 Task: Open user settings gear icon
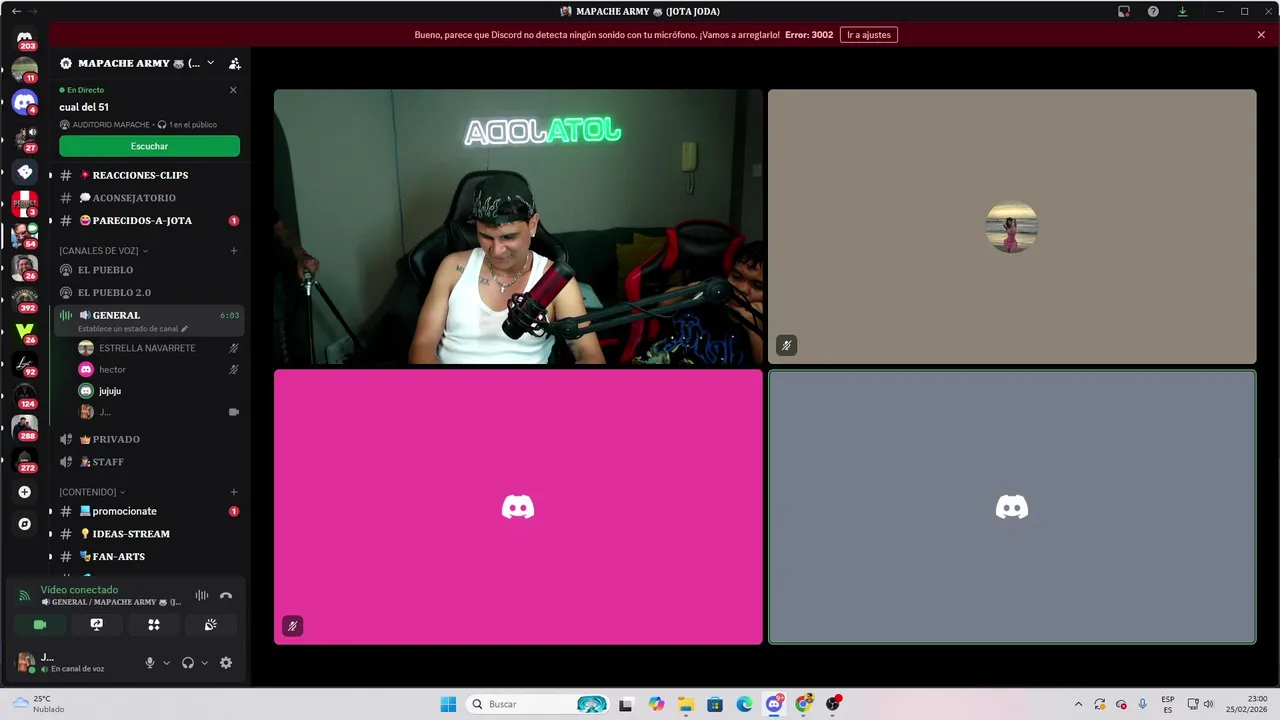pyautogui.click(x=226, y=662)
